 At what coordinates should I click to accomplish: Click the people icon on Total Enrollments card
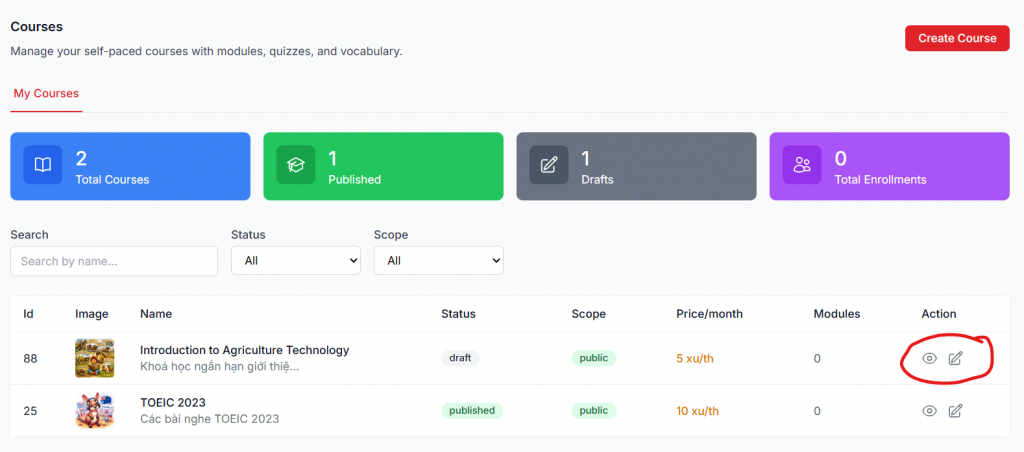[802, 165]
